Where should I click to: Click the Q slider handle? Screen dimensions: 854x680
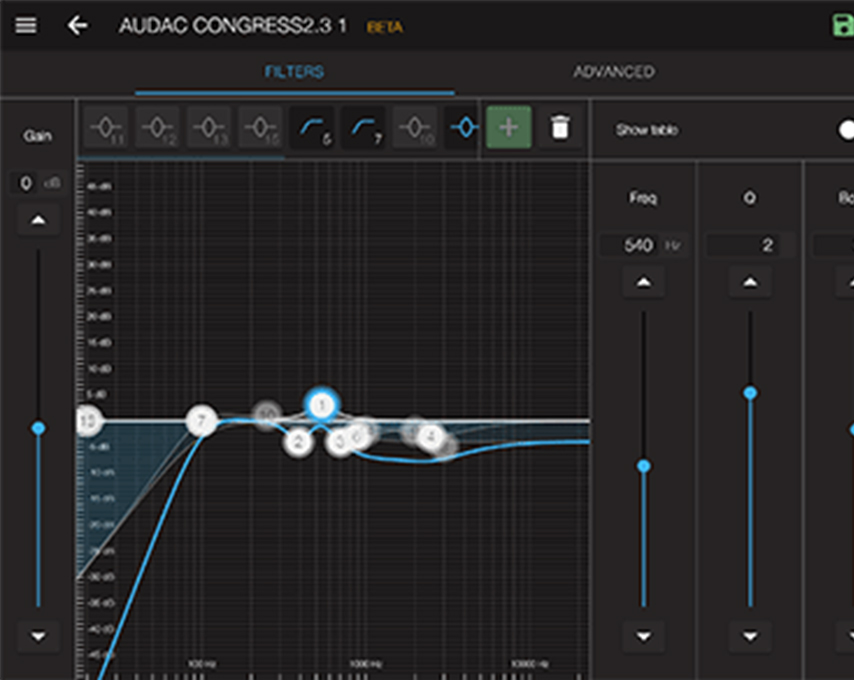[750, 393]
